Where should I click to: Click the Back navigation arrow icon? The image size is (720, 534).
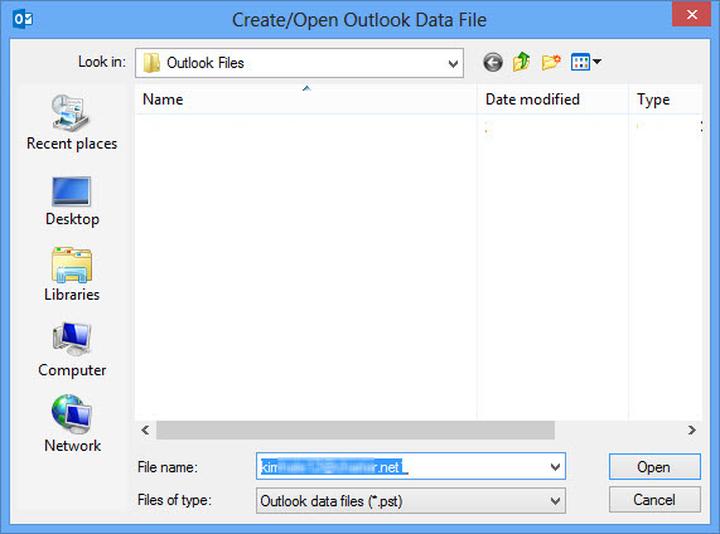pos(492,63)
